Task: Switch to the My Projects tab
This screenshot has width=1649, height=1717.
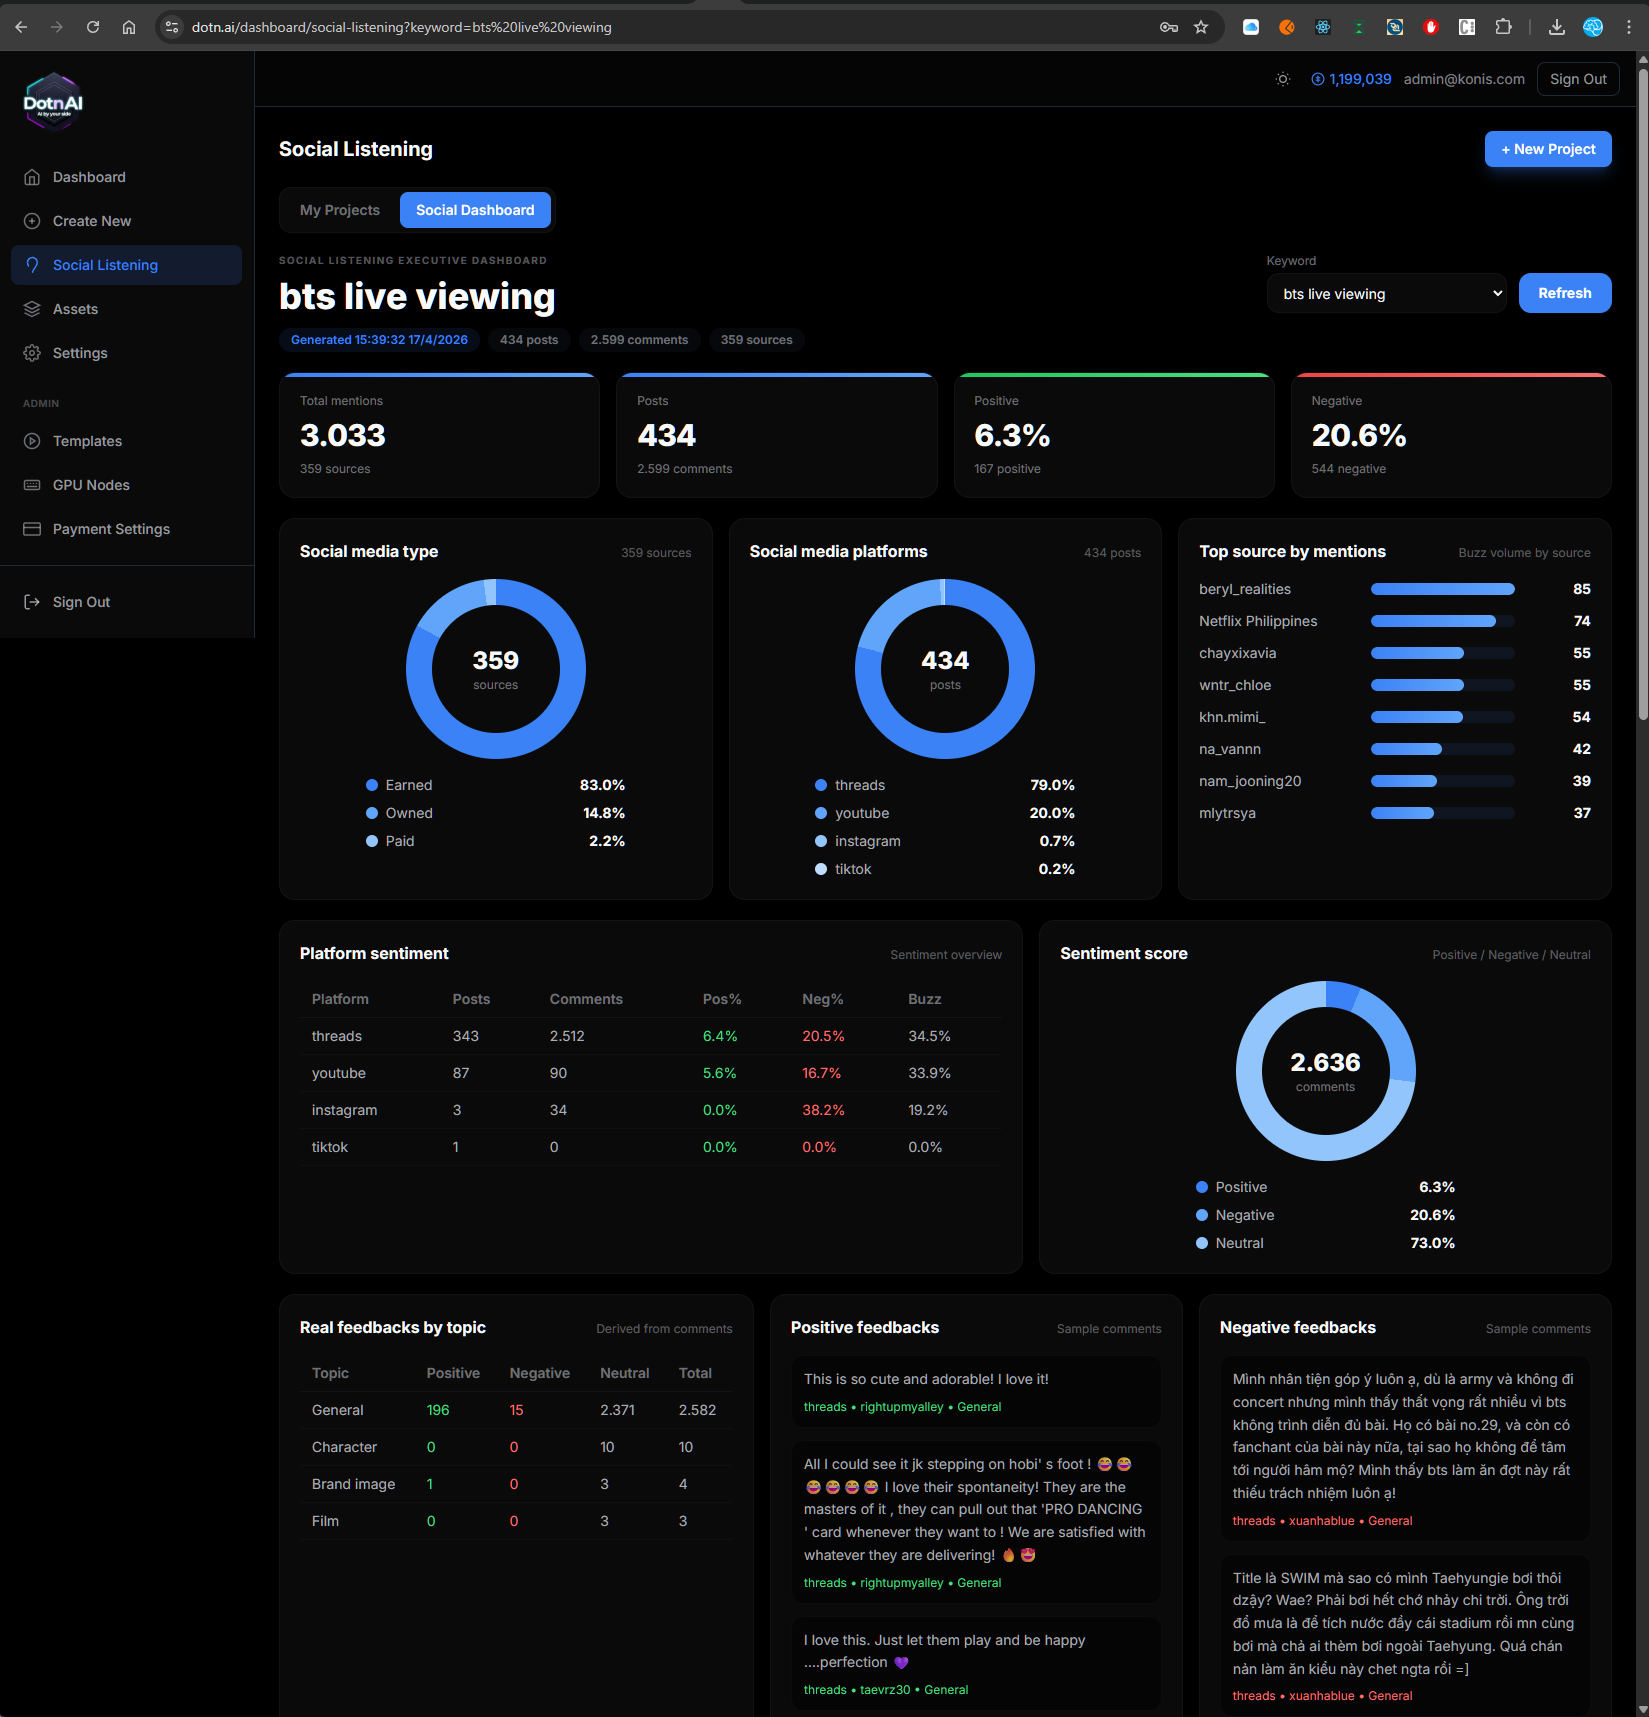Action: tap(340, 210)
